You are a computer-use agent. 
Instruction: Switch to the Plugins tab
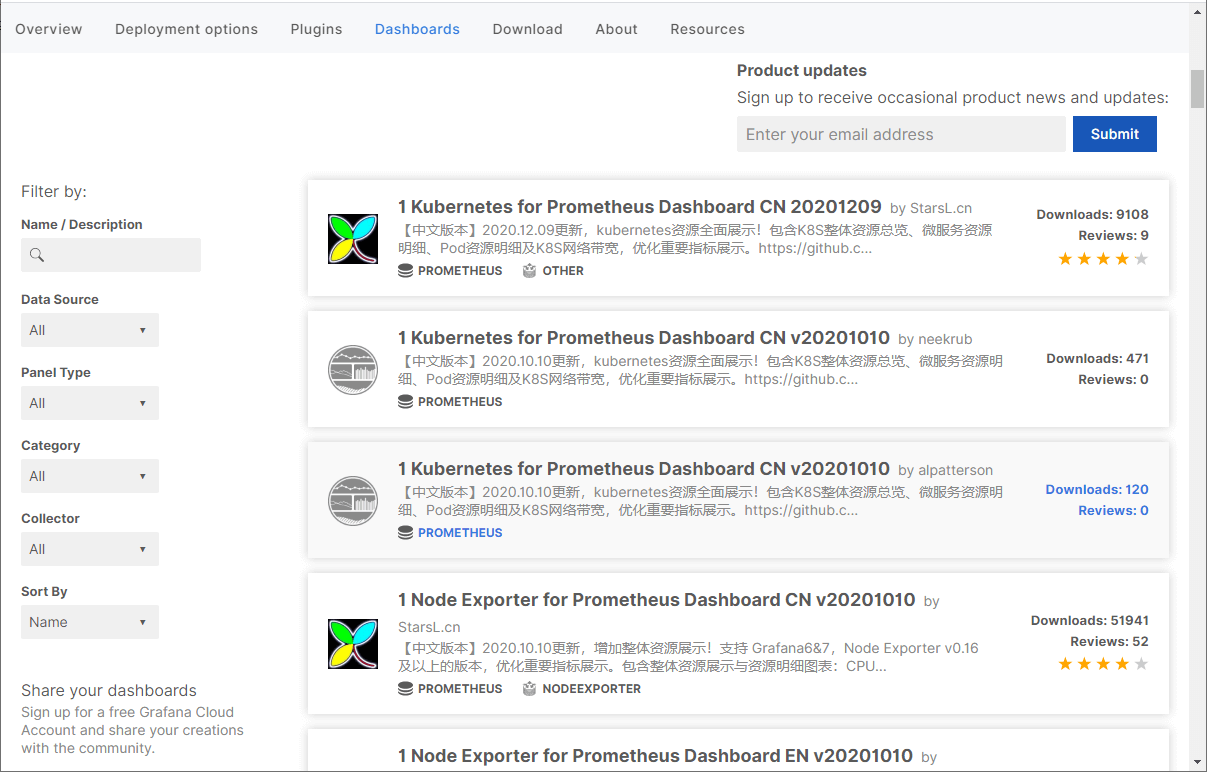(x=316, y=29)
